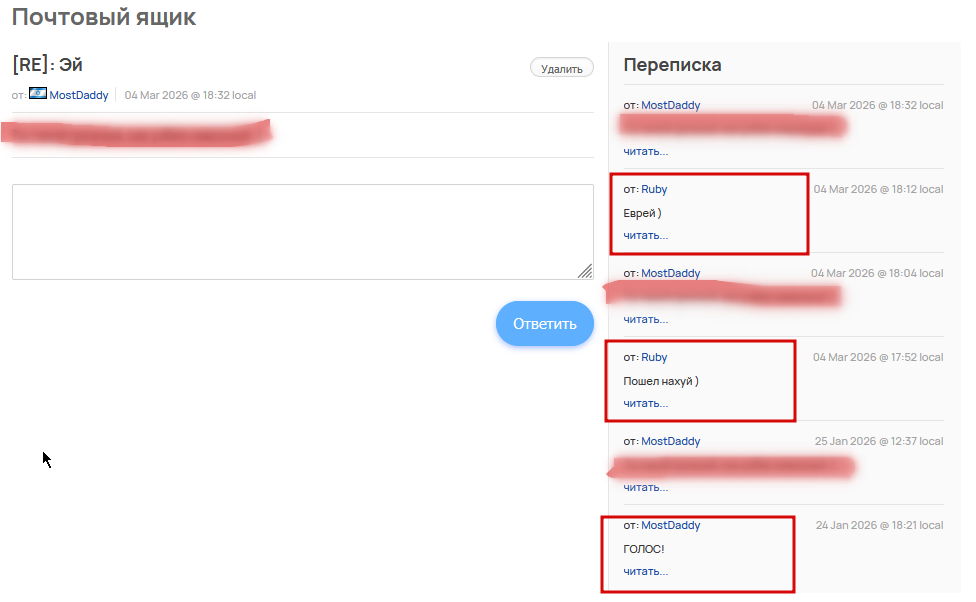Screen dimensions: 976x602
Task: Click читать... under the 18:12 Ruby message
Action: coord(645,235)
